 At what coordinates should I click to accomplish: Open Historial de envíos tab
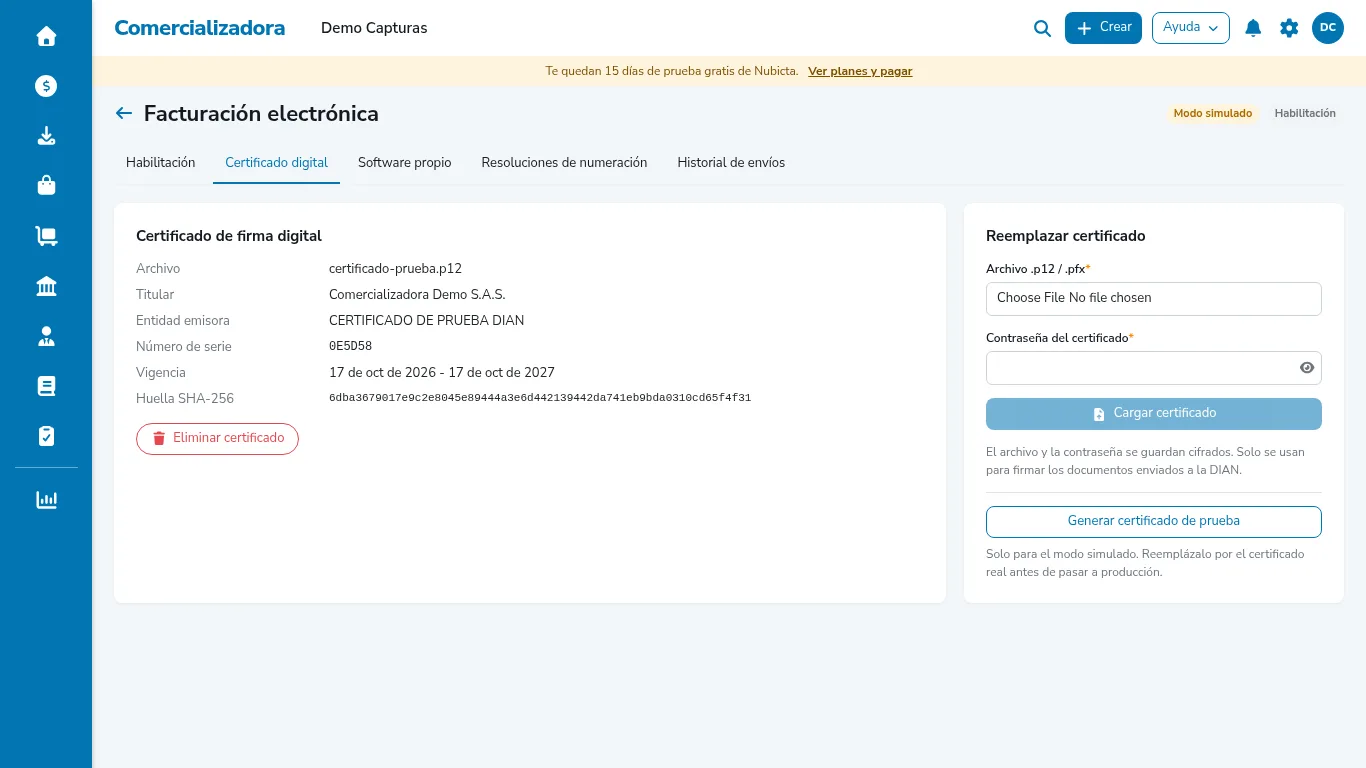coord(731,163)
